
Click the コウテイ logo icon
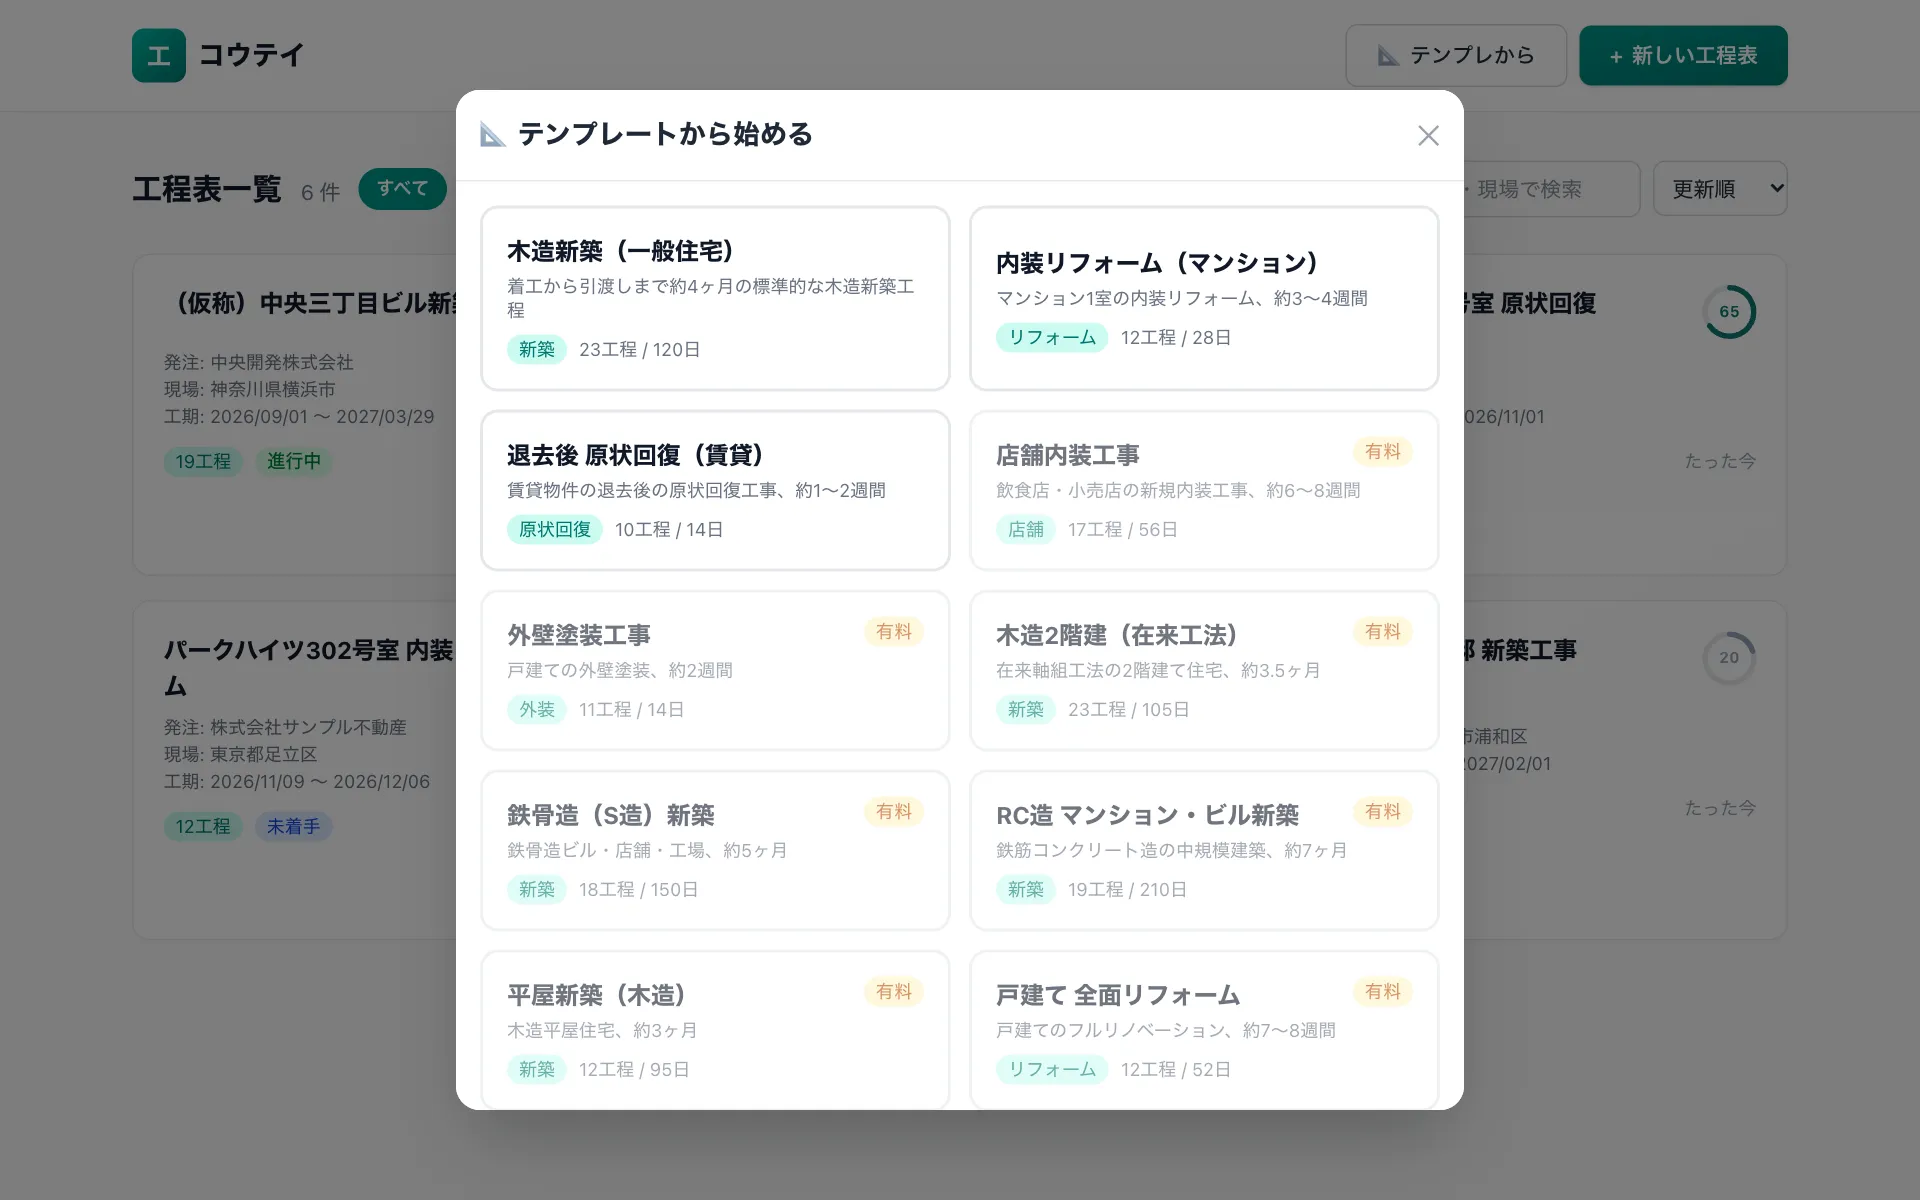tap(159, 55)
